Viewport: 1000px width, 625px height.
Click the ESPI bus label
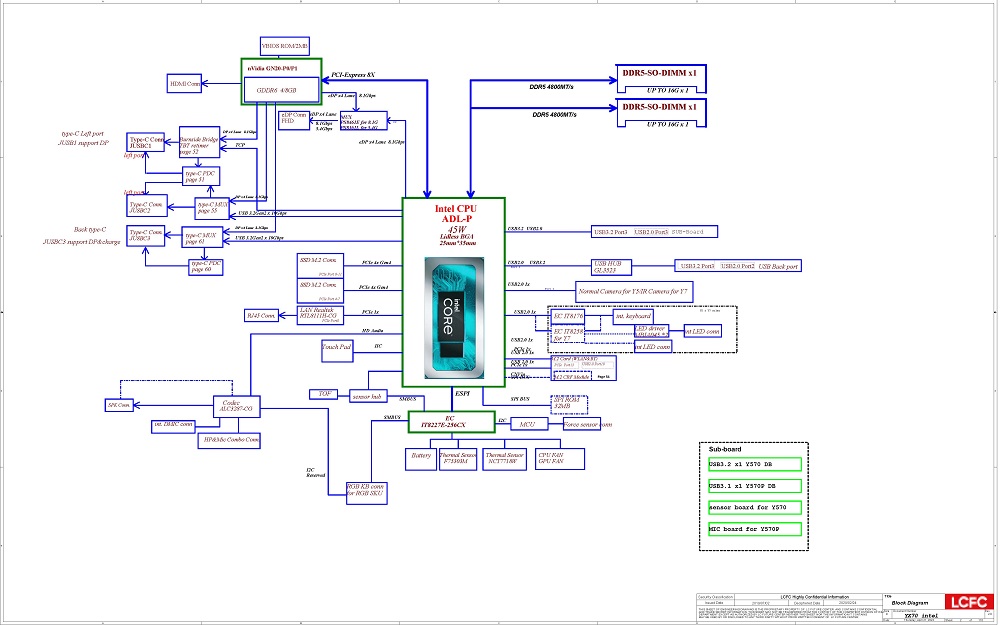[462, 394]
